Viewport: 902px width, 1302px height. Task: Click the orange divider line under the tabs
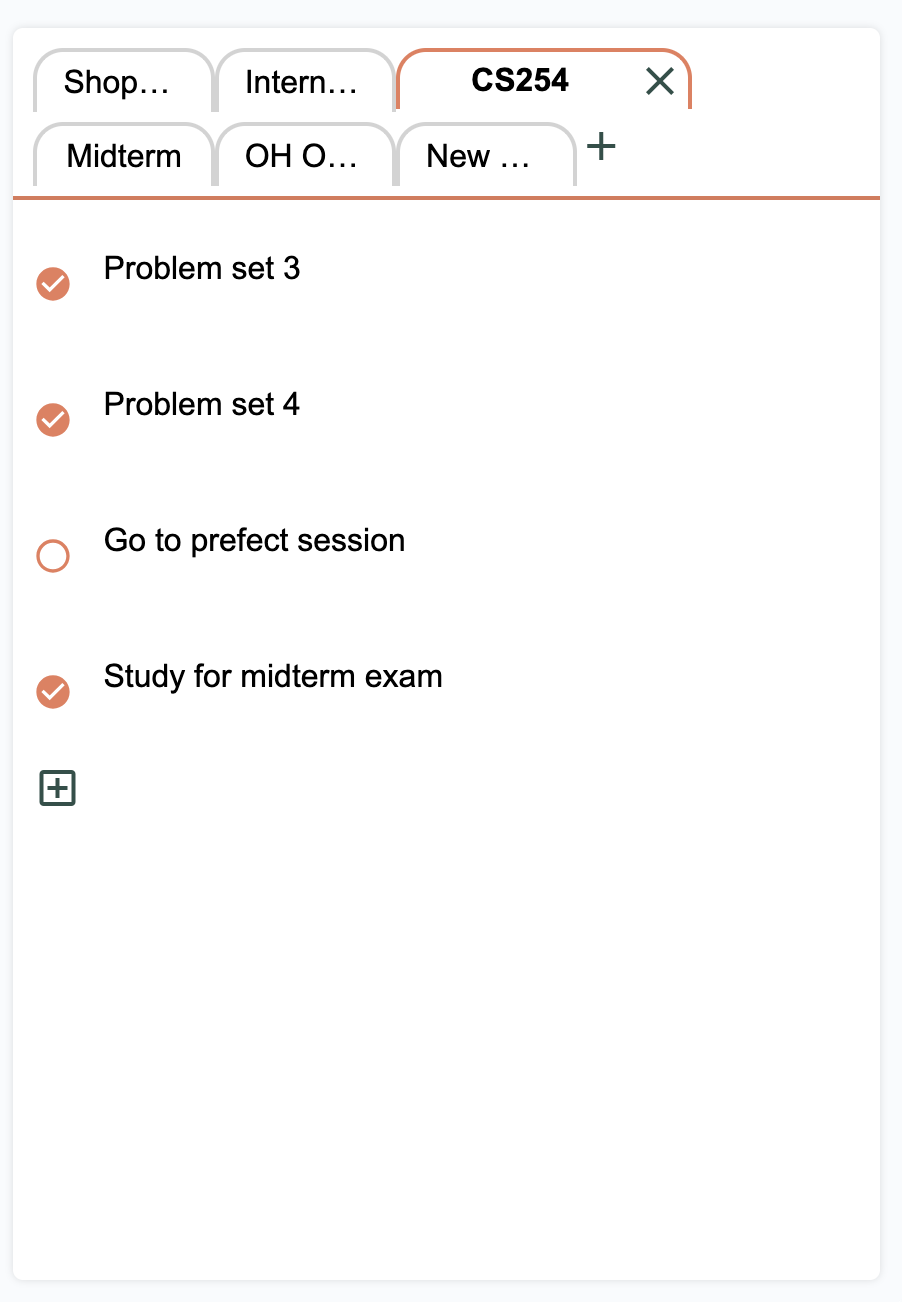(x=446, y=198)
